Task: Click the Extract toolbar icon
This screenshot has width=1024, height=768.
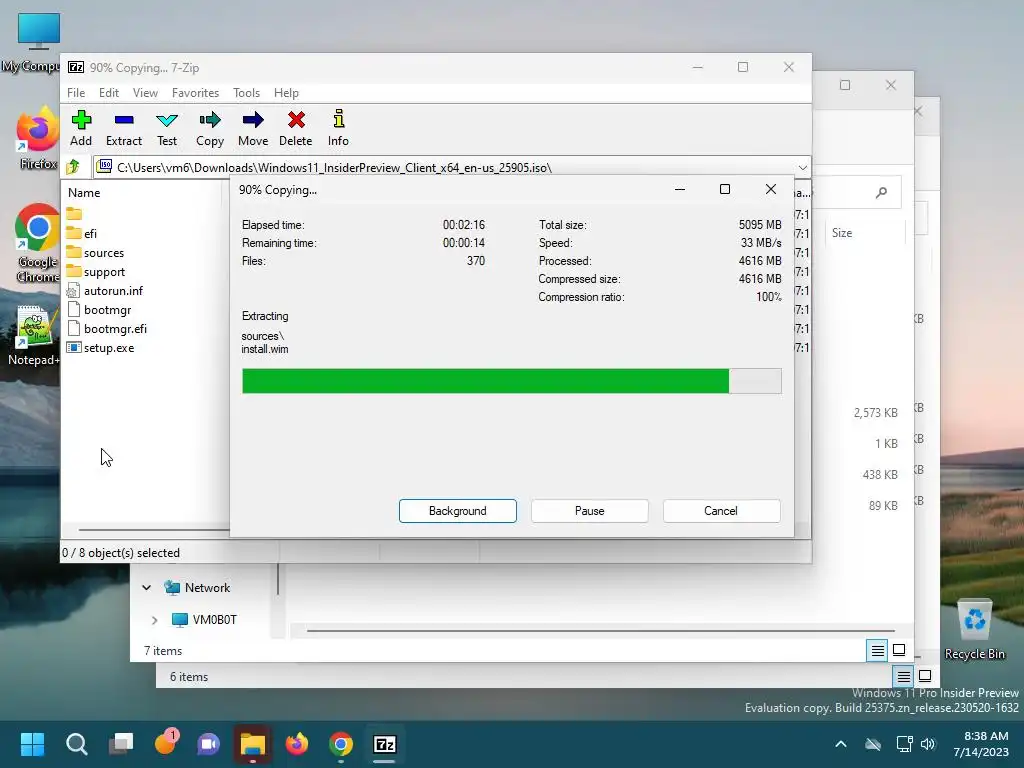Action: click(123, 128)
